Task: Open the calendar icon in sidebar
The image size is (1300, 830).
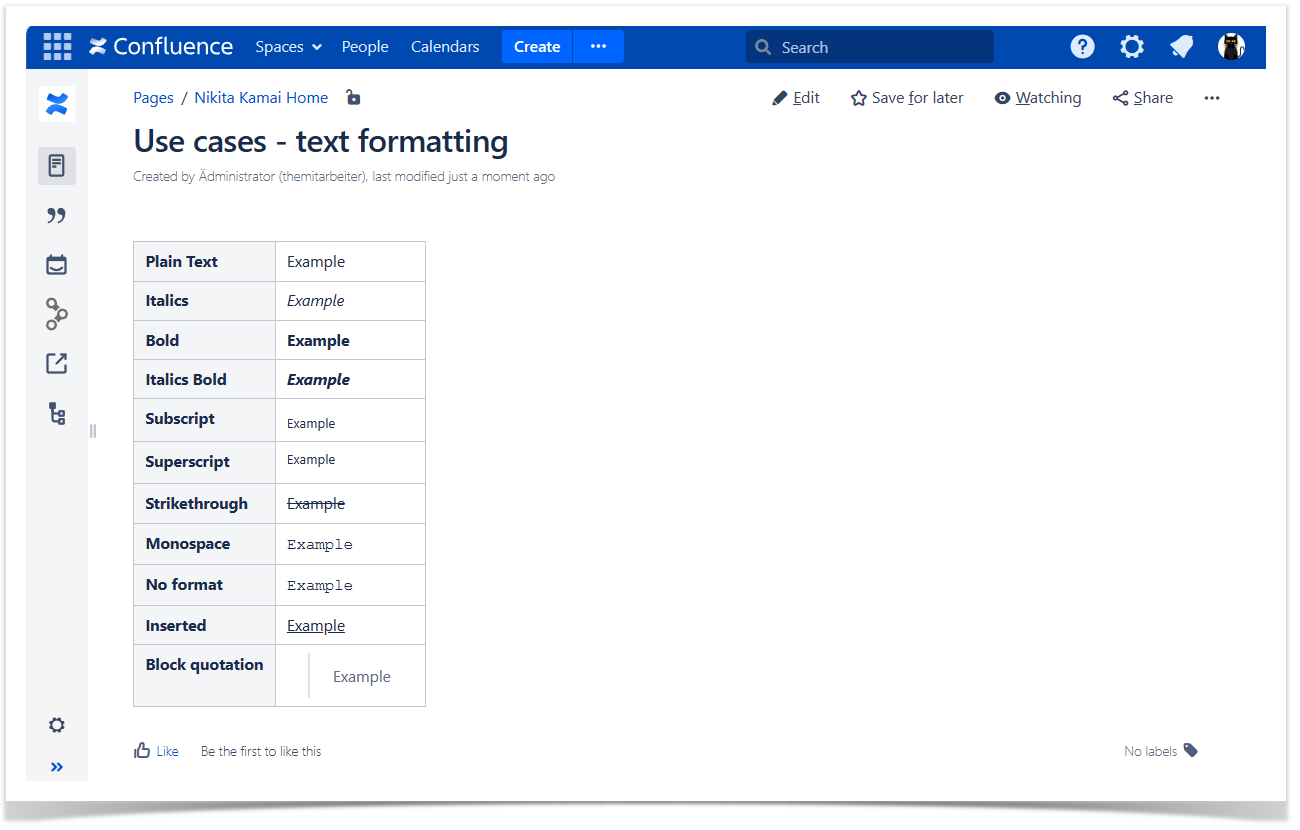Action: click(57, 265)
